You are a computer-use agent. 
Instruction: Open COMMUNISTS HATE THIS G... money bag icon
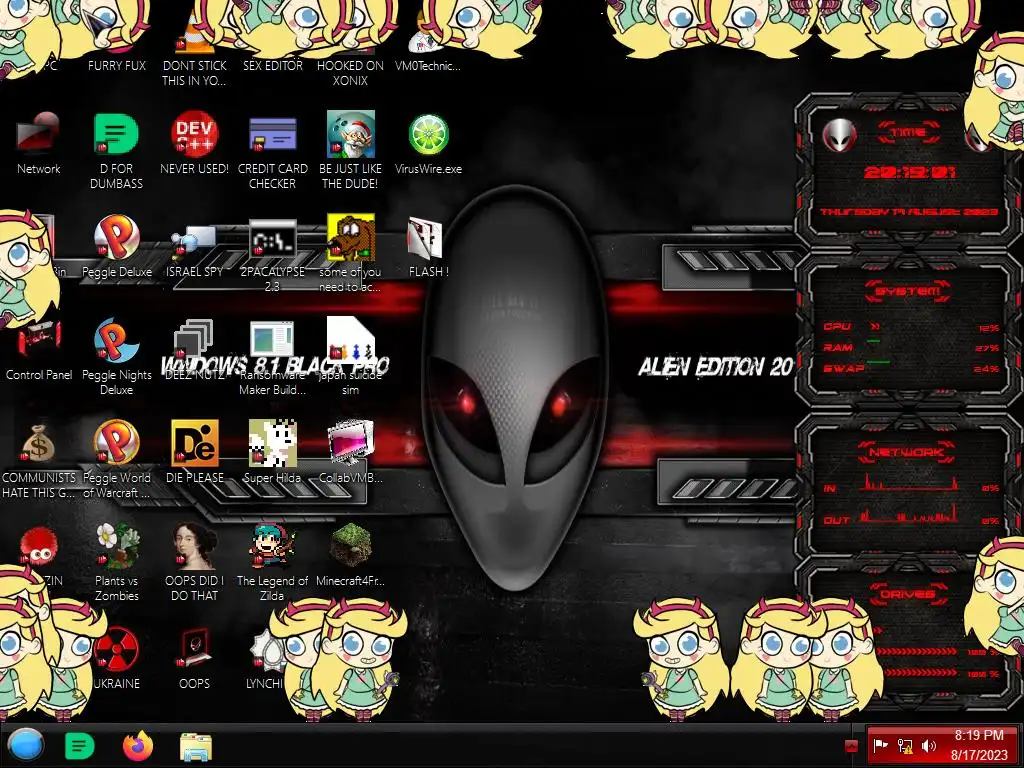pyautogui.click(x=39, y=460)
